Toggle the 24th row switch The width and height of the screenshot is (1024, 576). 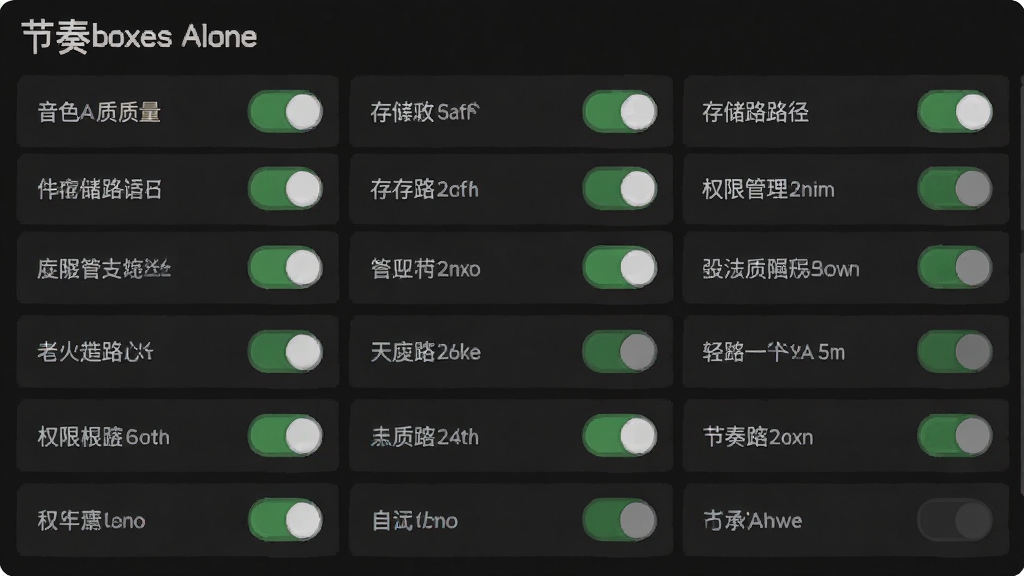pyautogui.click(x=620, y=436)
